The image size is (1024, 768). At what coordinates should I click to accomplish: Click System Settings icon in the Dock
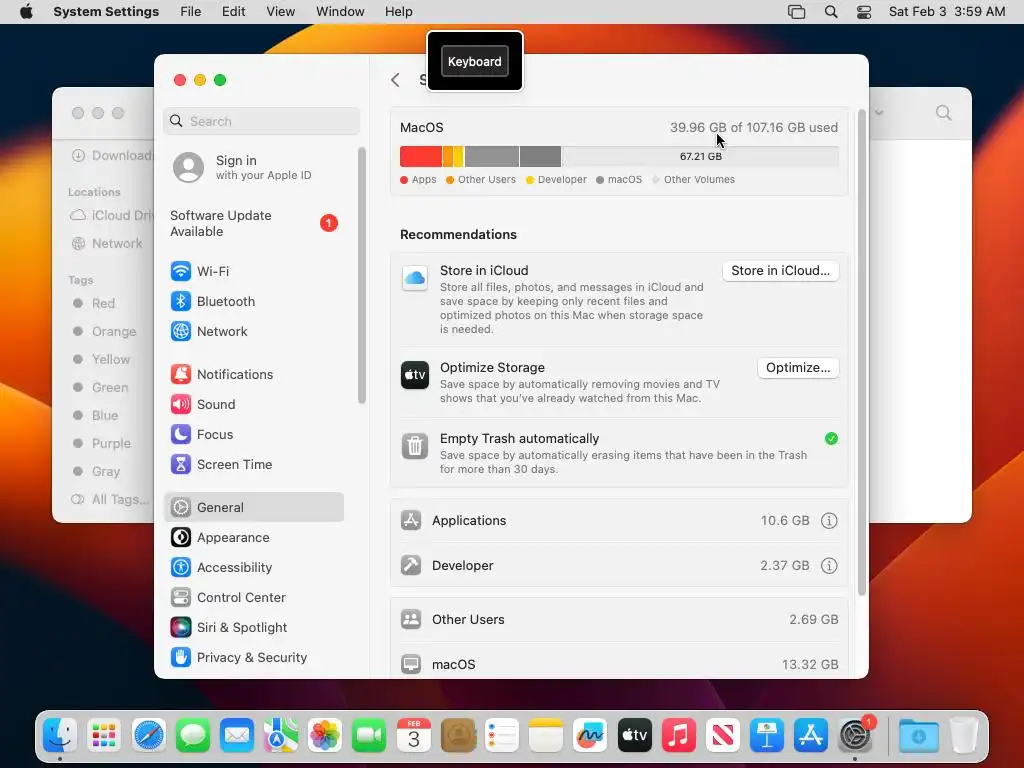856,736
